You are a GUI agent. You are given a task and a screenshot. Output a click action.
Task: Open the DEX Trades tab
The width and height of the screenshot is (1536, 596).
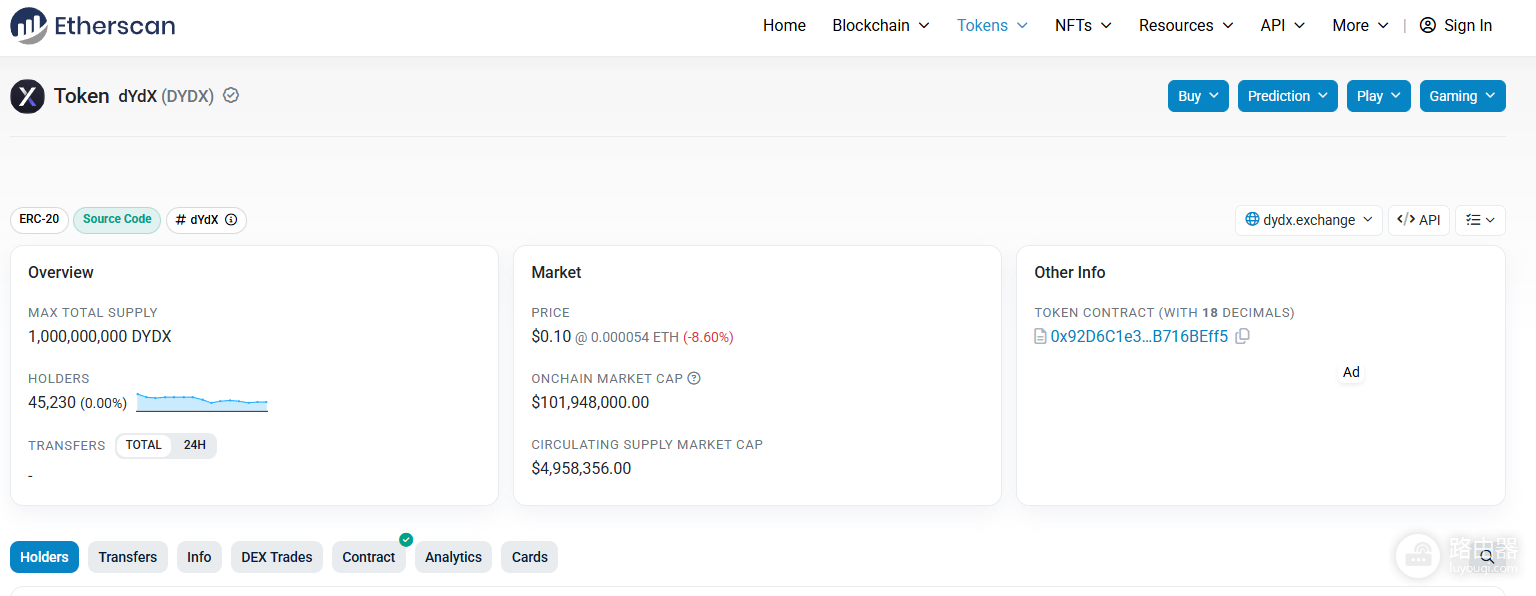277,557
